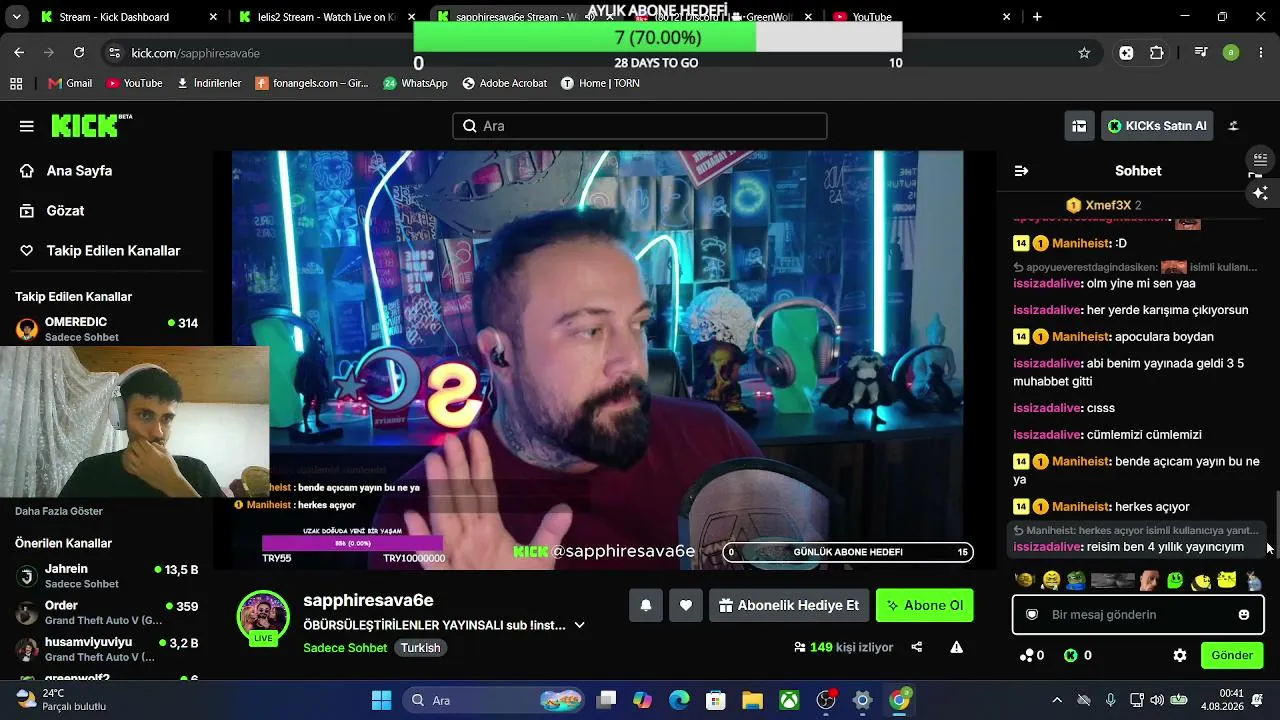Send the chat message with Gönder

point(1232,655)
